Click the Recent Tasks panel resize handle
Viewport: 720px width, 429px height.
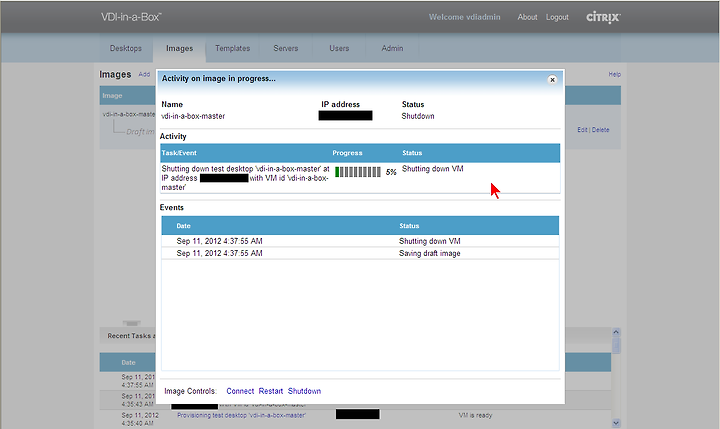131,323
